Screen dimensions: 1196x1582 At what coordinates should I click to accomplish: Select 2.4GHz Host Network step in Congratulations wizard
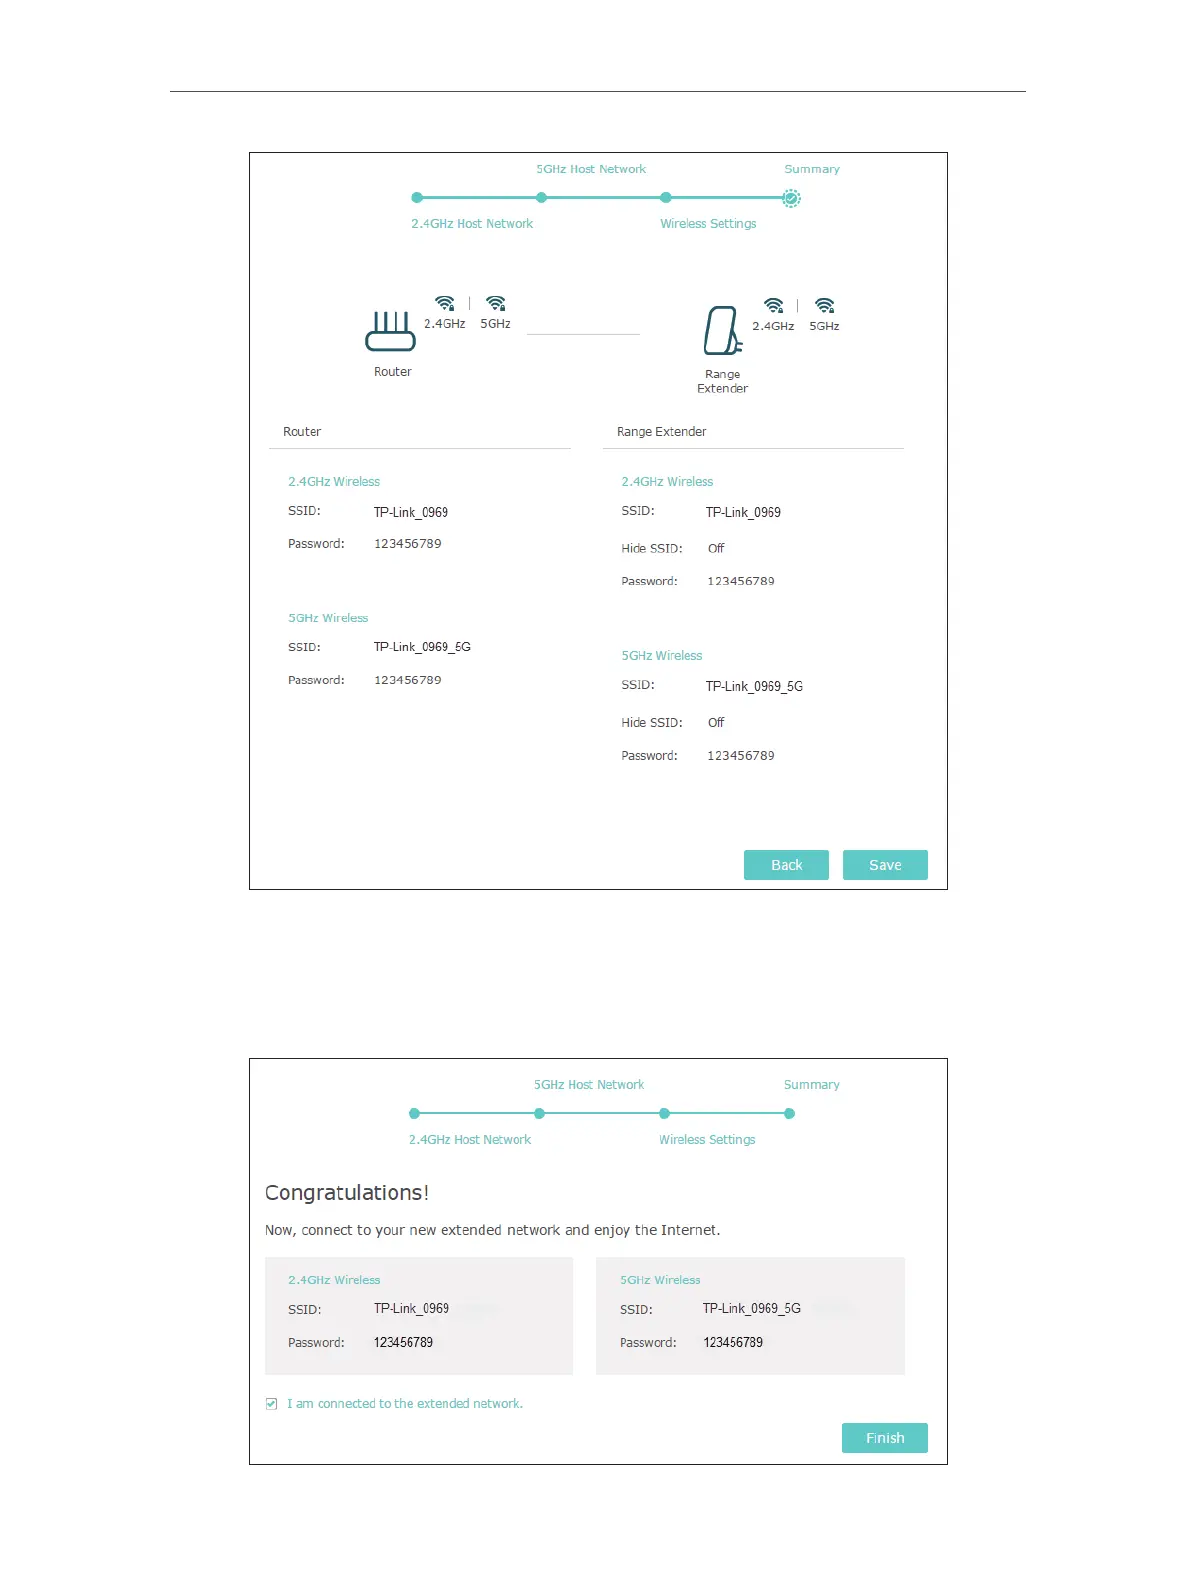coord(470,1140)
